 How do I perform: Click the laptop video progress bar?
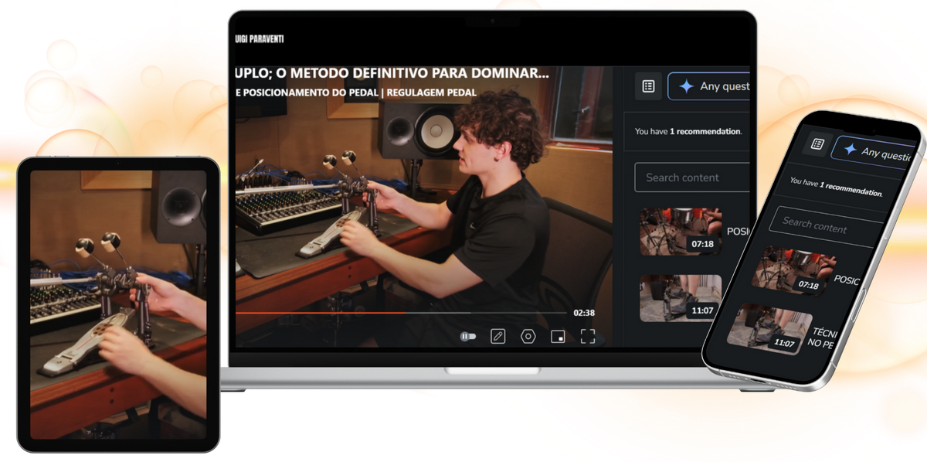click(x=401, y=313)
